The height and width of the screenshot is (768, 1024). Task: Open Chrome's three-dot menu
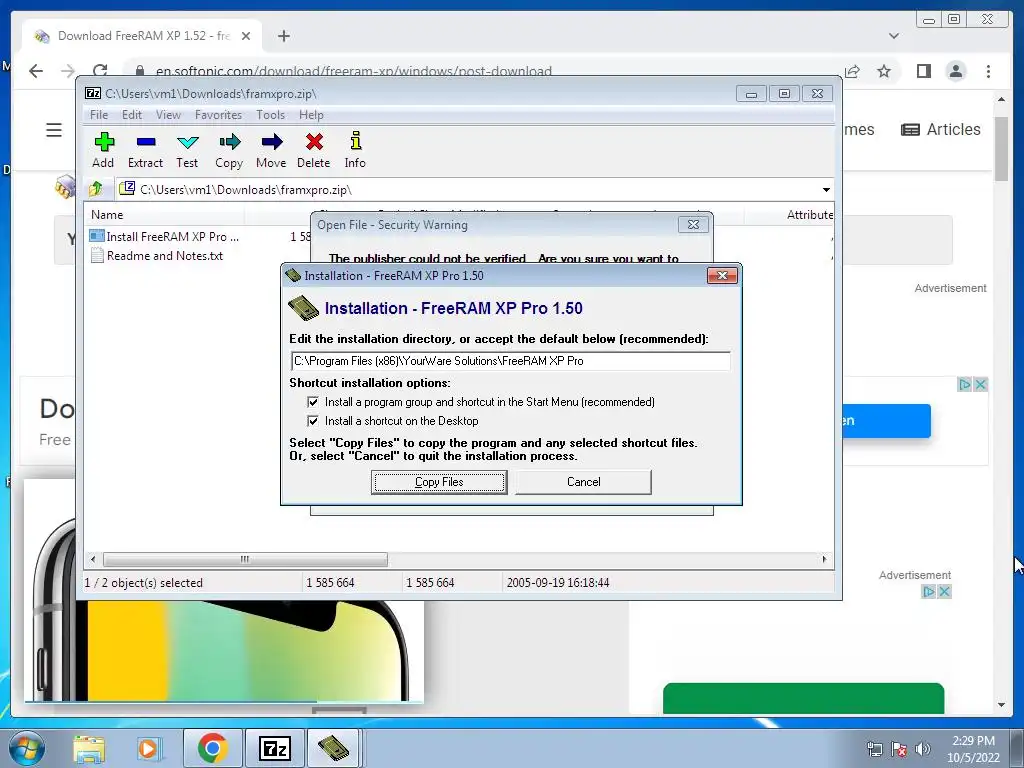click(988, 71)
